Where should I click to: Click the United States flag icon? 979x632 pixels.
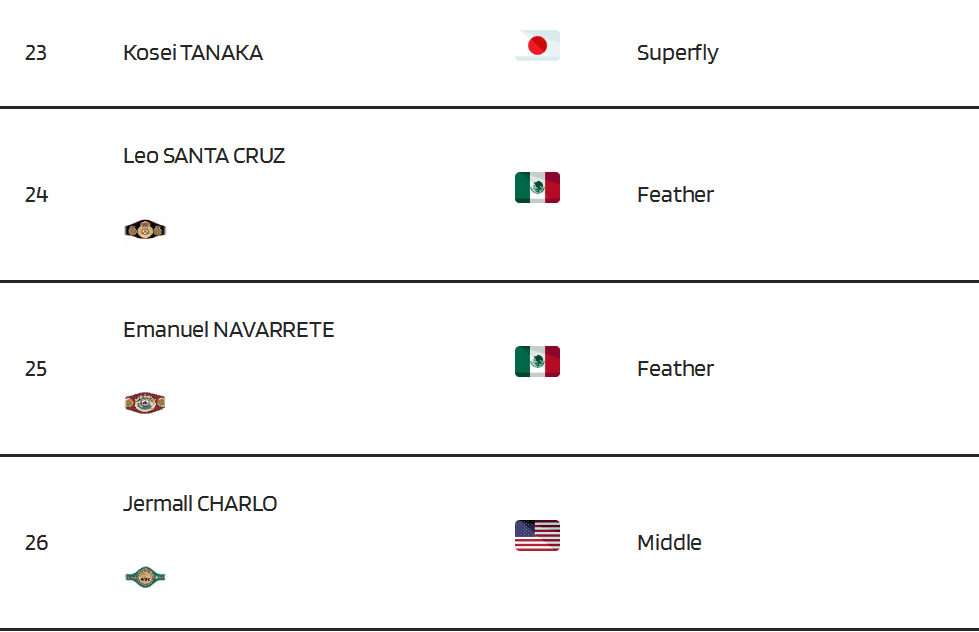537,535
